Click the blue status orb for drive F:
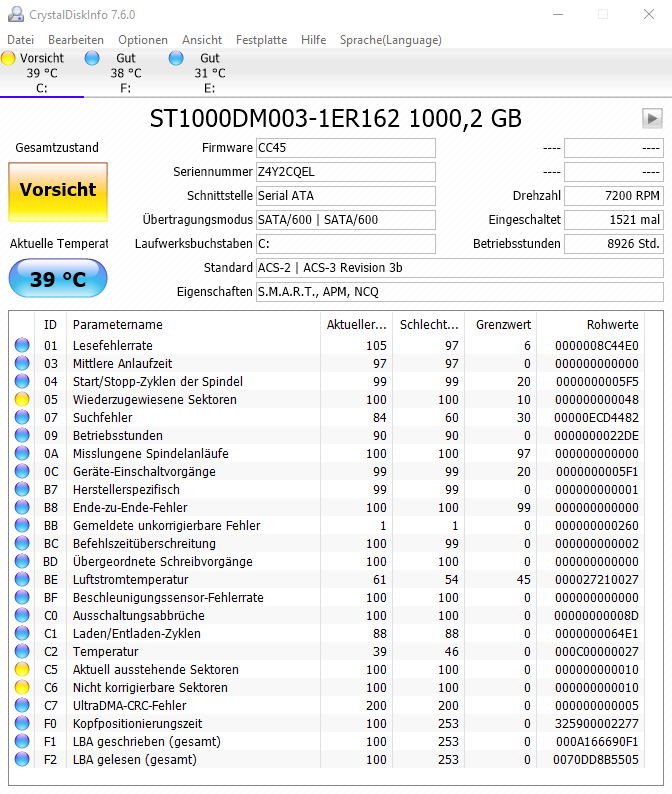Screen dimensions: 672x794 (92, 58)
